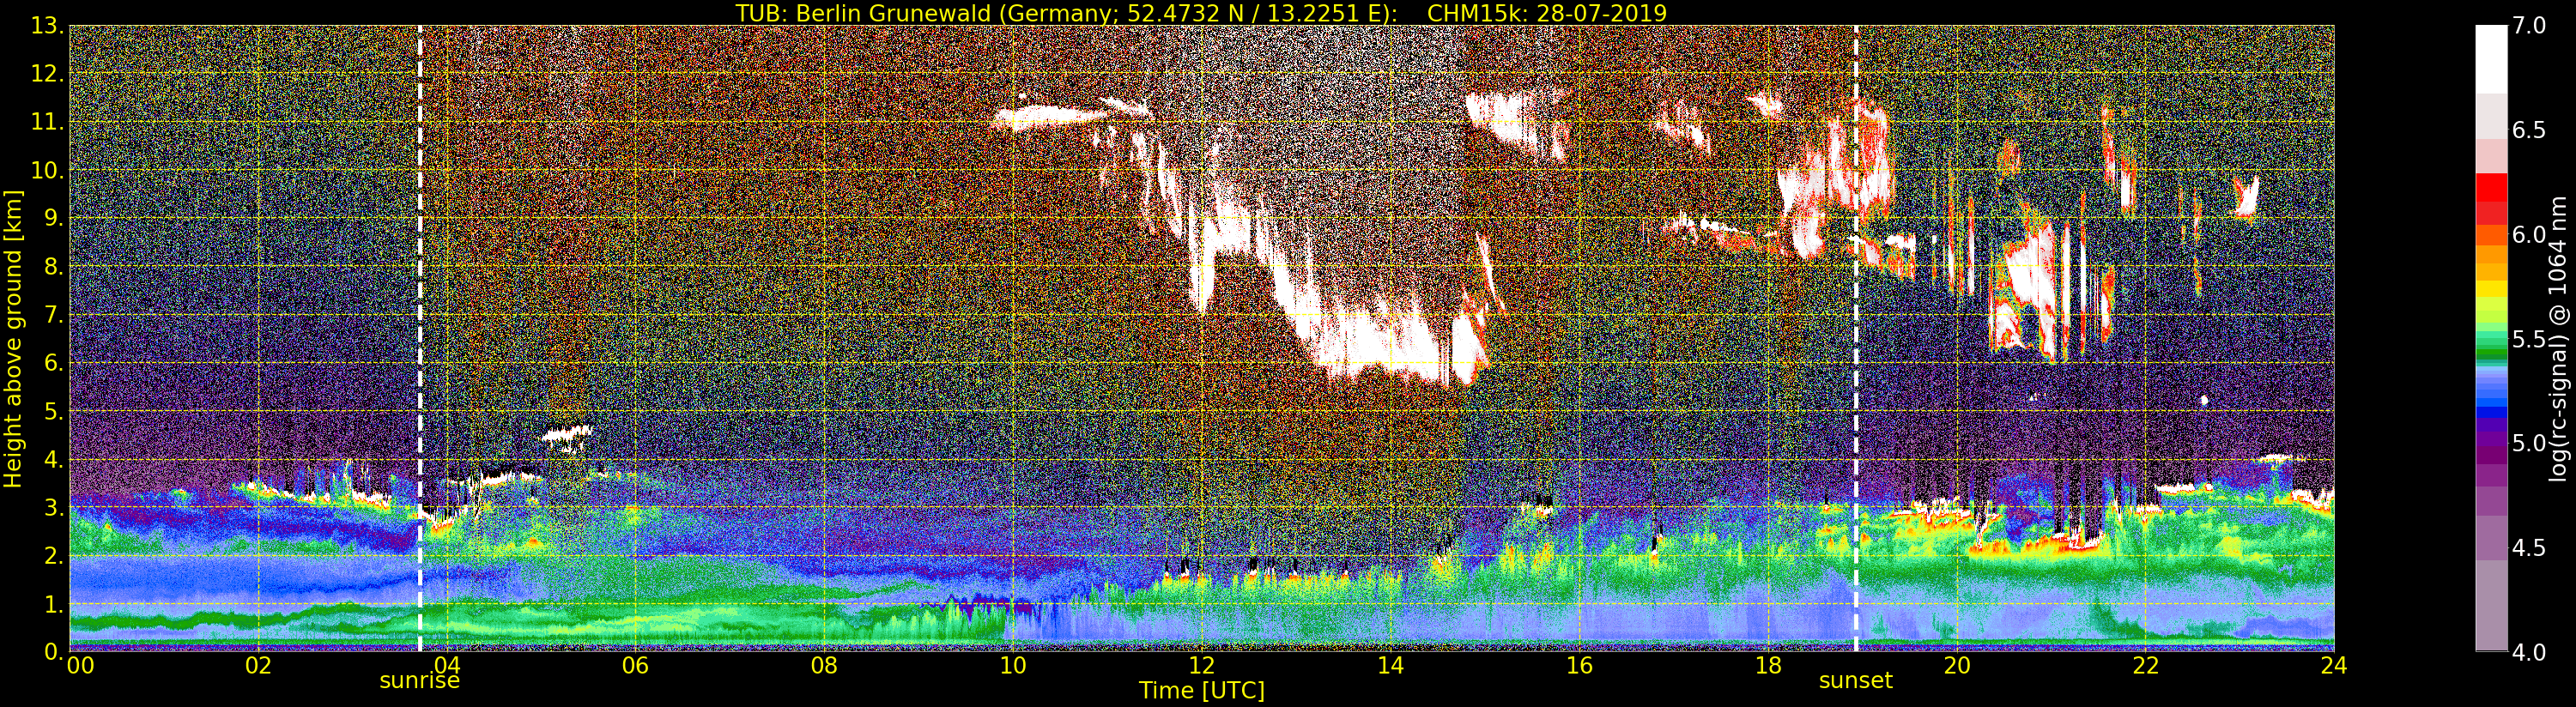Click the colorbar tick label '4.5'
Viewport: 2576px width, 707px height.
(x=2530, y=548)
